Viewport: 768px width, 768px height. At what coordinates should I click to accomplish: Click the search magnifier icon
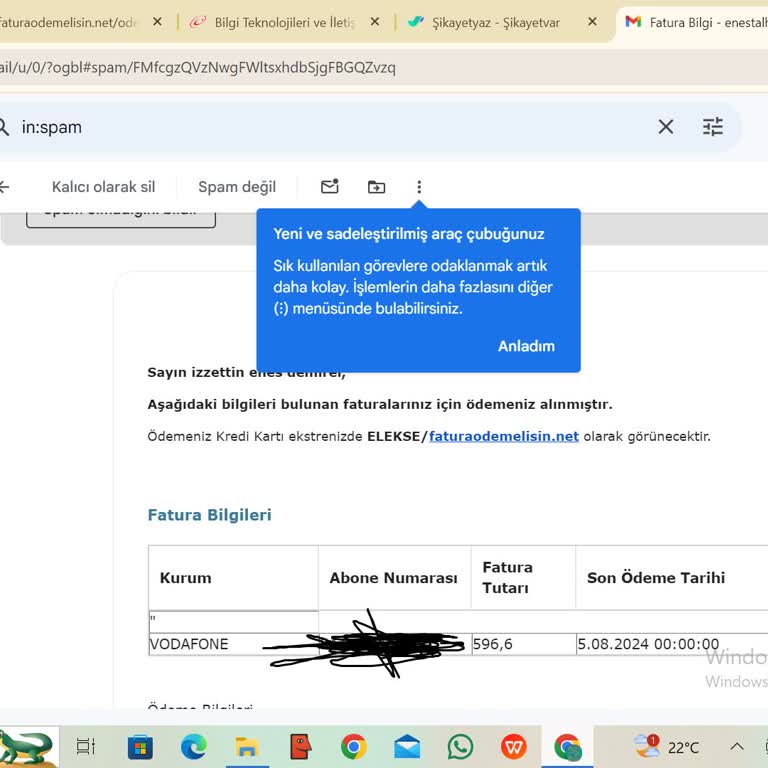point(3,127)
